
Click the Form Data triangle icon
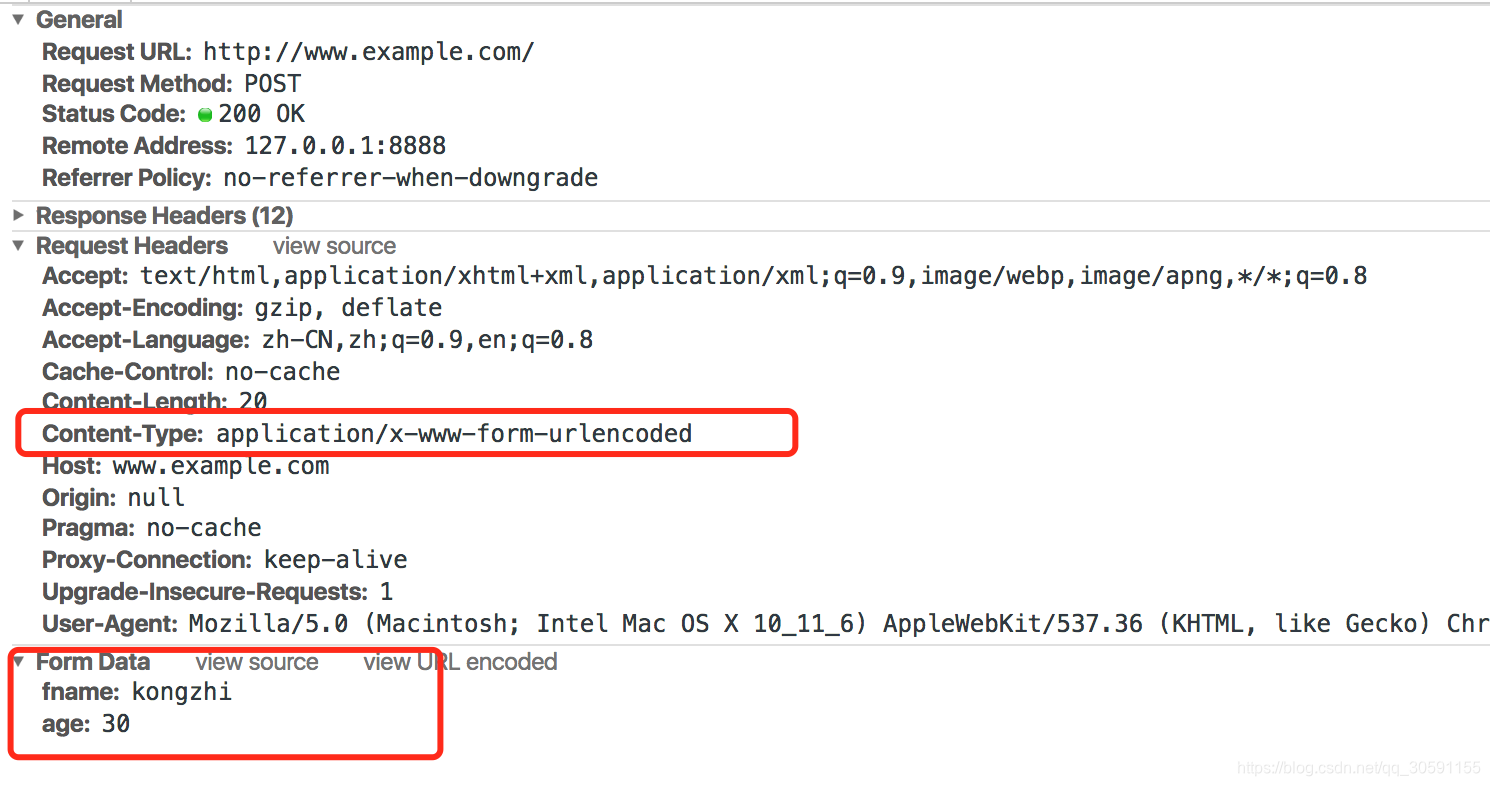coord(18,661)
